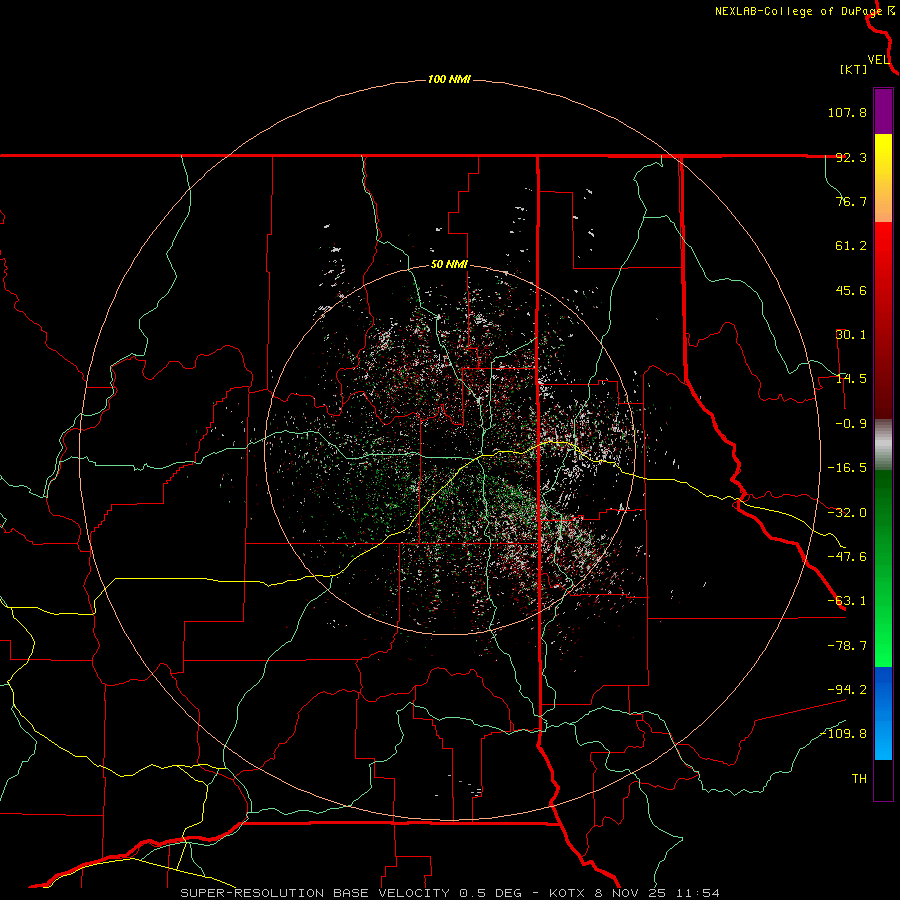Click the -16.5 scale value

(847, 468)
